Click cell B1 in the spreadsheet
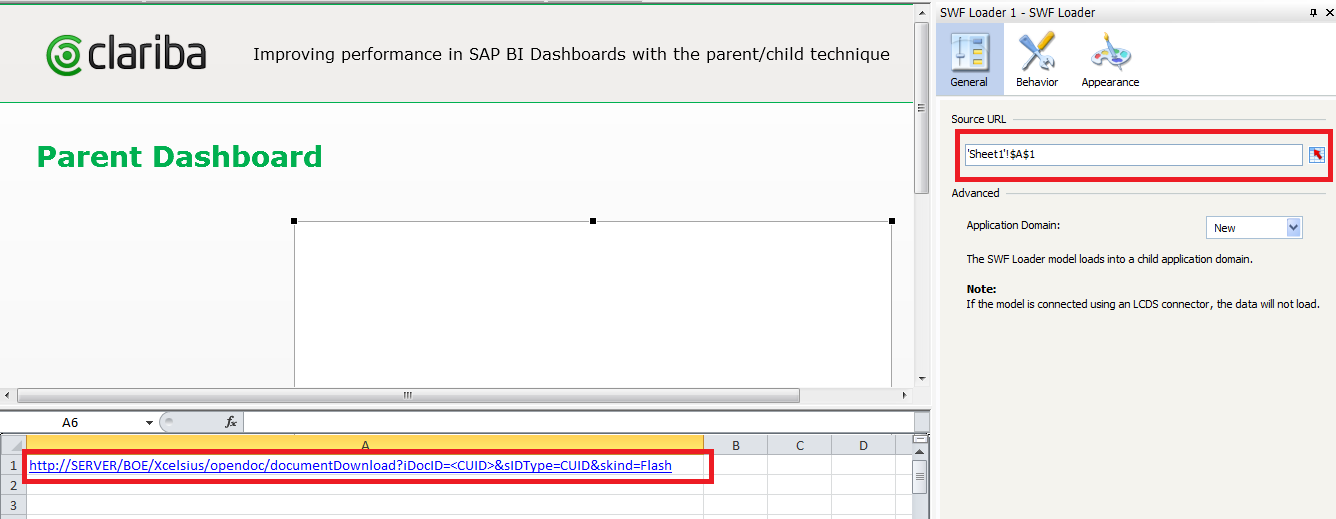Viewport: 1336px width, 519px height. (x=735, y=465)
